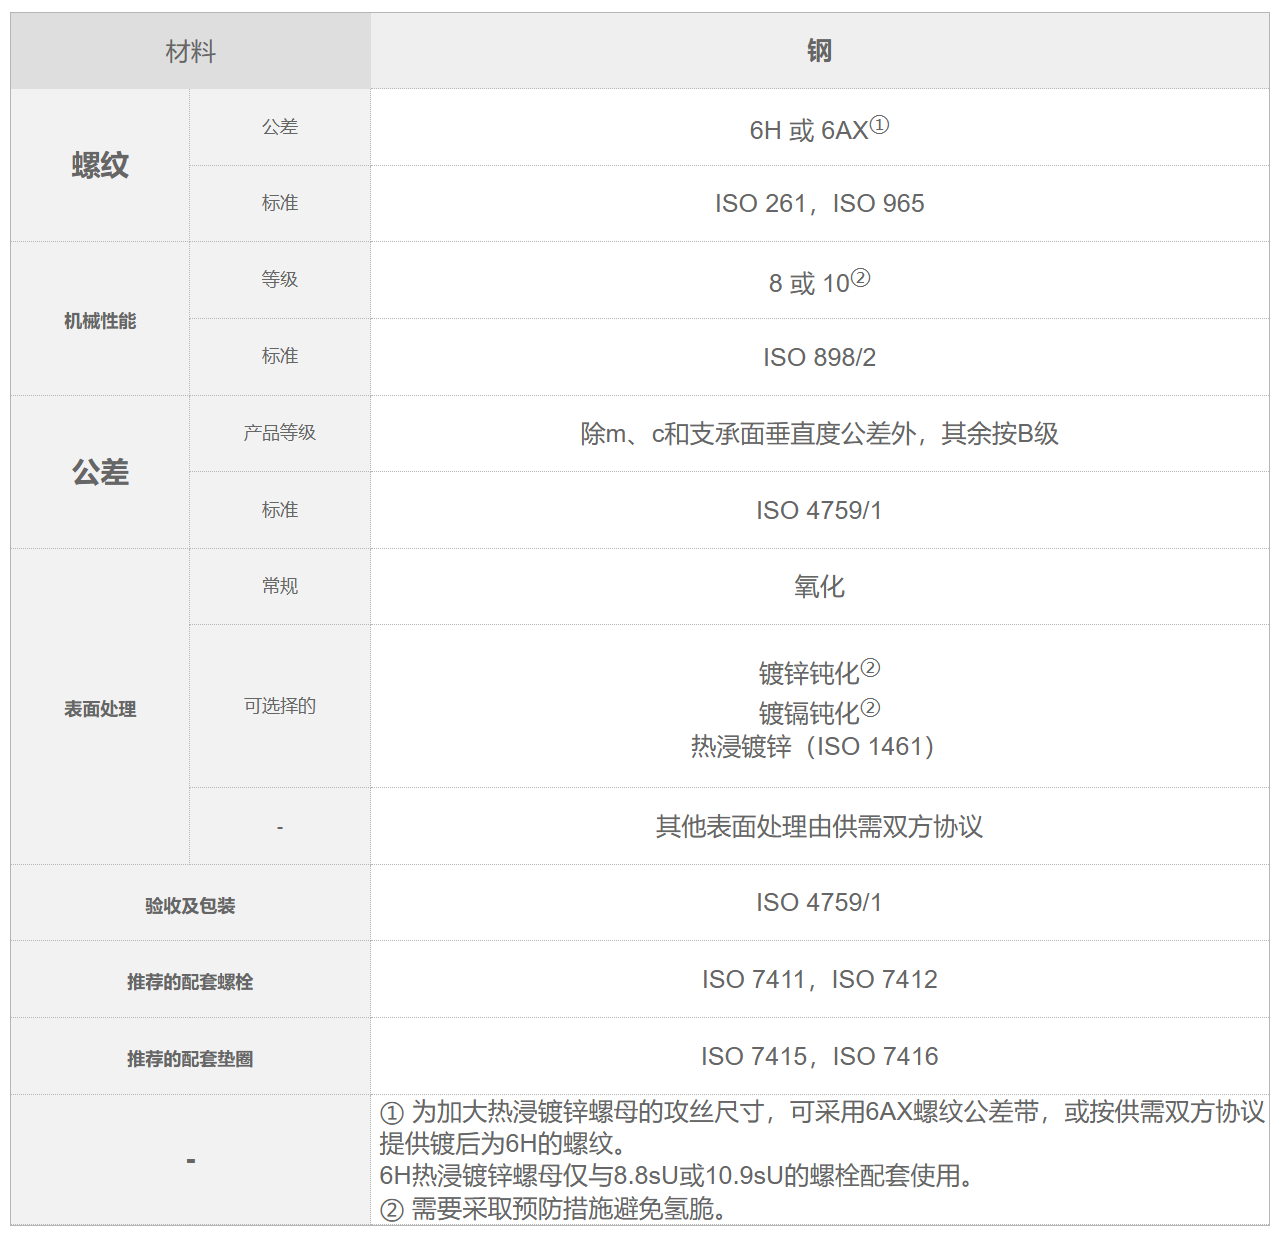Select the 钢 column header
This screenshot has width=1279, height=1235.
click(819, 51)
